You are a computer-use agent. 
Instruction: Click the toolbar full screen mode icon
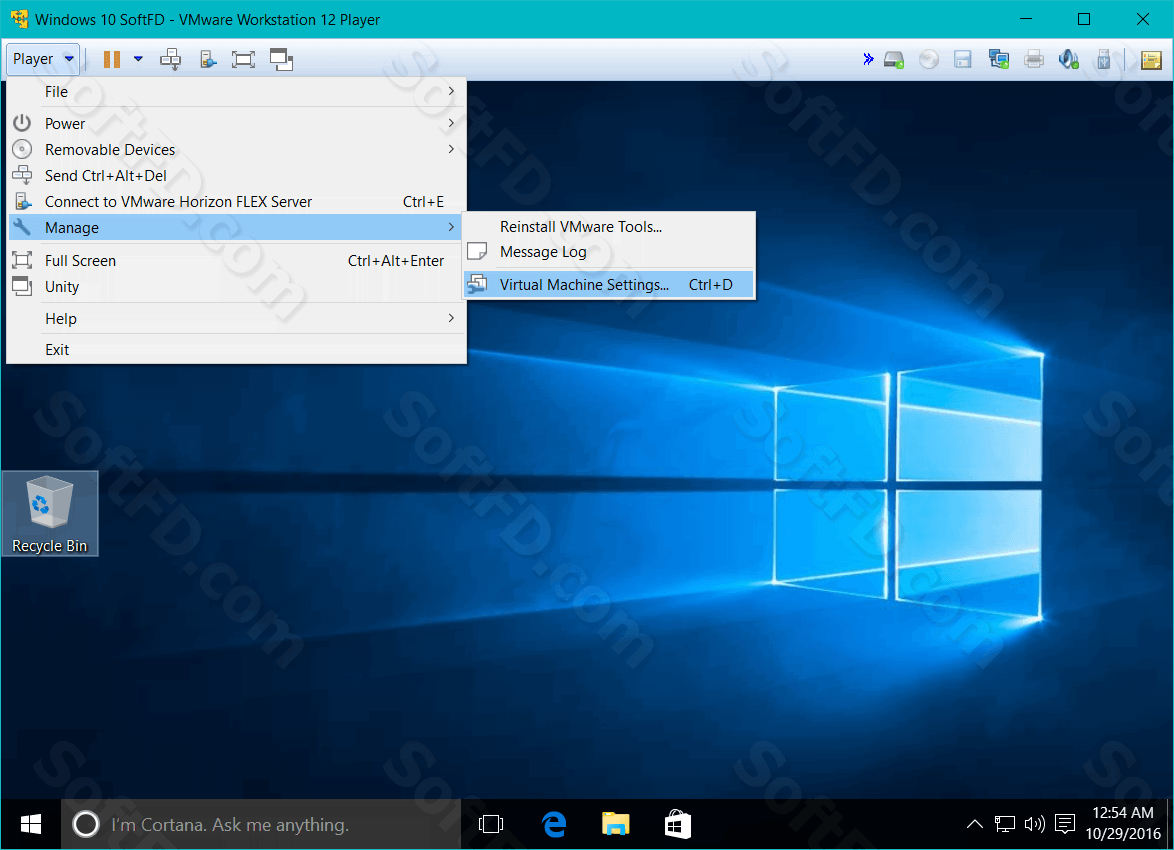click(x=243, y=59)
